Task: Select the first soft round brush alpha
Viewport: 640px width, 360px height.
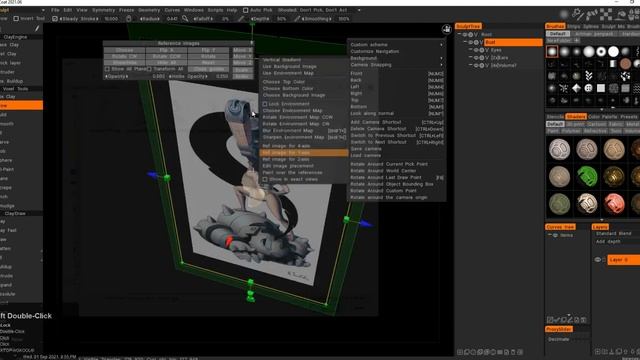Action: [x=552, y=51]
